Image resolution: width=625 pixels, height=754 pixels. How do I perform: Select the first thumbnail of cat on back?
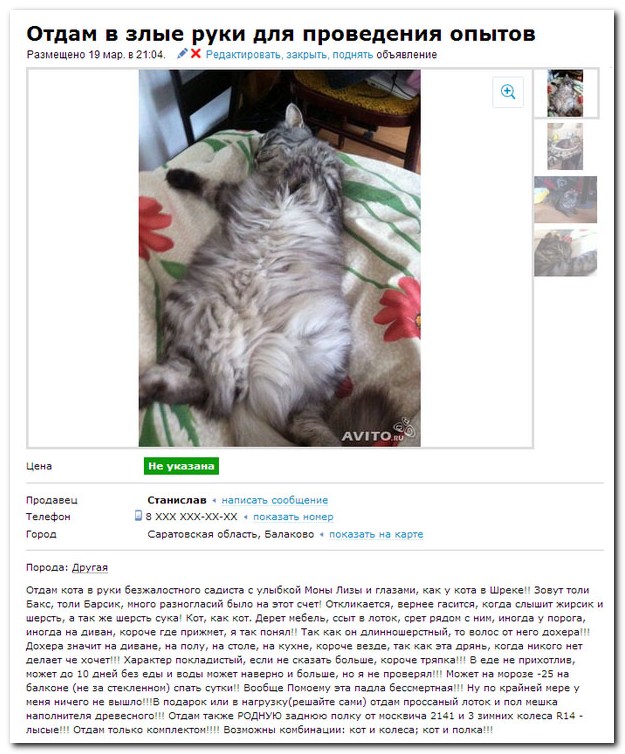[x=565, y=93]
